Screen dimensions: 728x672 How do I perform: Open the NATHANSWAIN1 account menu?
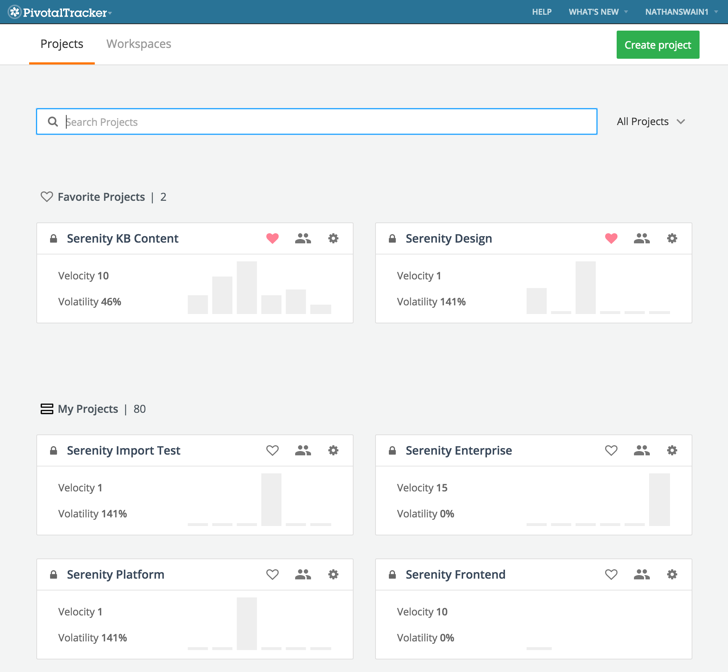(x=681, y=12)
